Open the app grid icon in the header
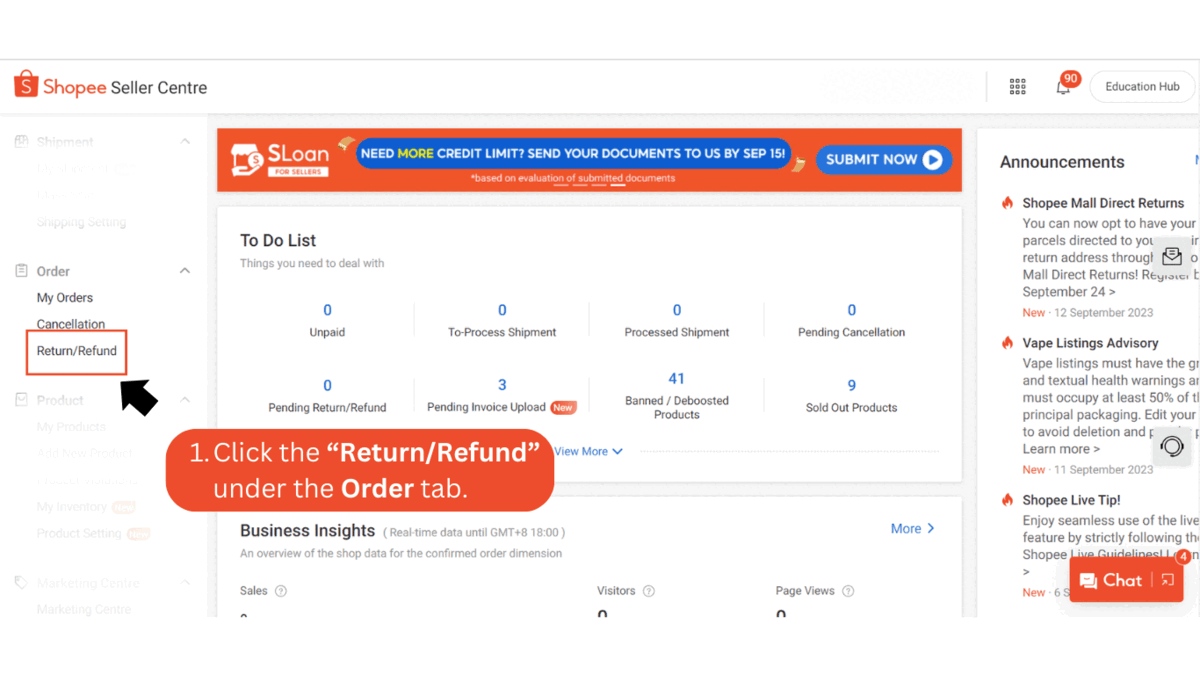 [1018, 87]
